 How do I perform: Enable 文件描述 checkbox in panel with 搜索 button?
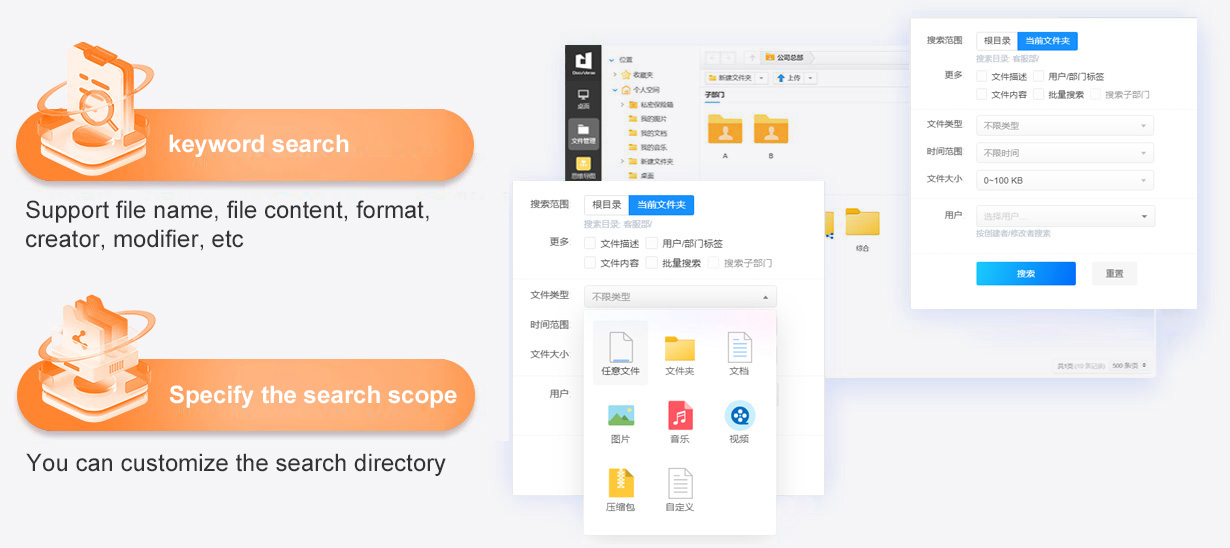click(x=982, y=76)
